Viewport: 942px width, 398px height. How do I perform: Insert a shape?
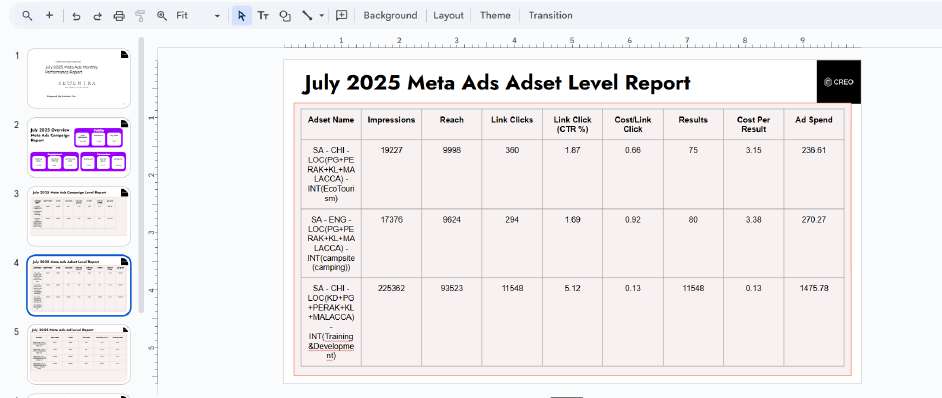(x=285, y=16)
